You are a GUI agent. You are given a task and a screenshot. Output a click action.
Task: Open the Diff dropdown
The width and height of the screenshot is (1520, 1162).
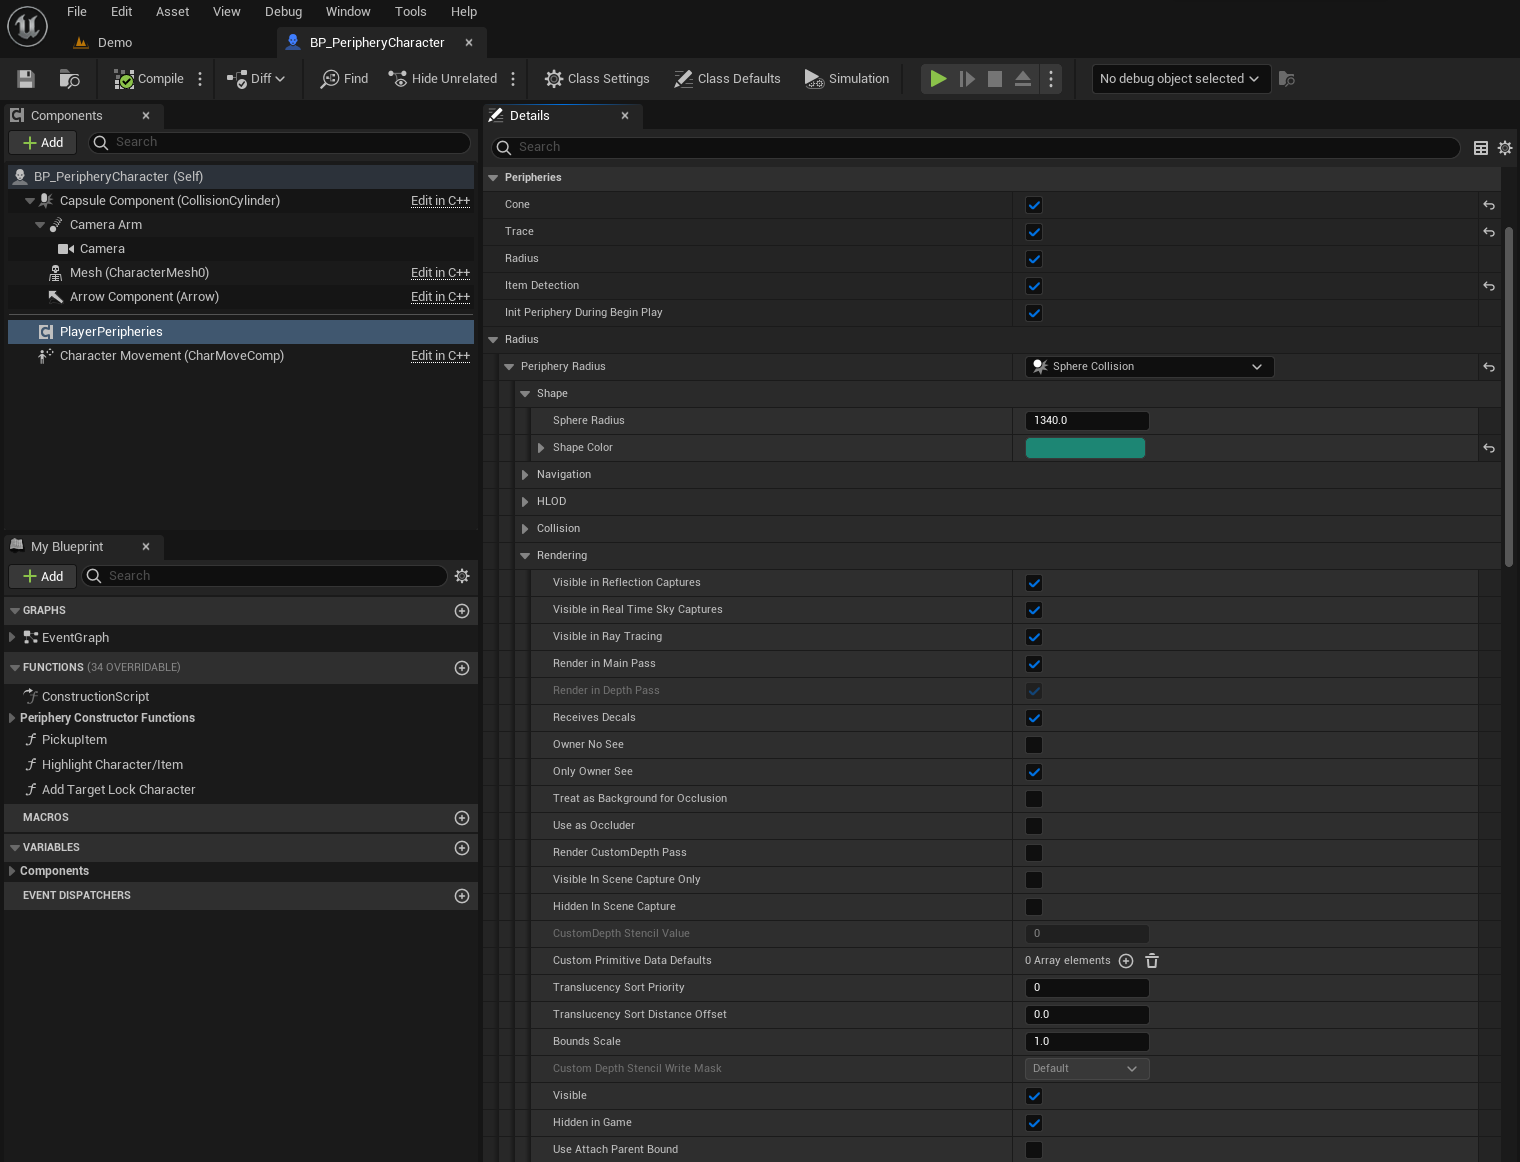pos(256,79)
